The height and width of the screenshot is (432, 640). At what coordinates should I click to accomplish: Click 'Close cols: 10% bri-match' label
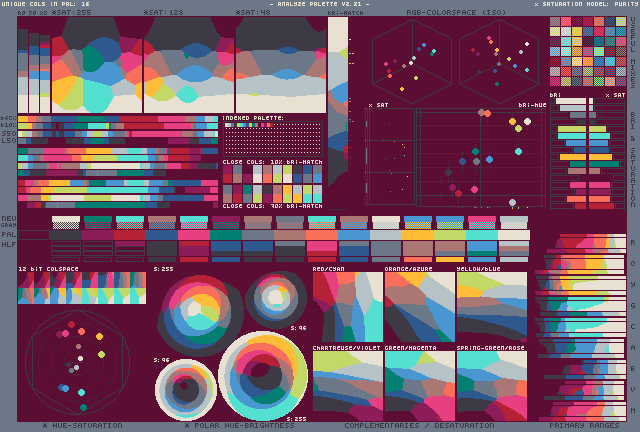click(x=273, y=162)
